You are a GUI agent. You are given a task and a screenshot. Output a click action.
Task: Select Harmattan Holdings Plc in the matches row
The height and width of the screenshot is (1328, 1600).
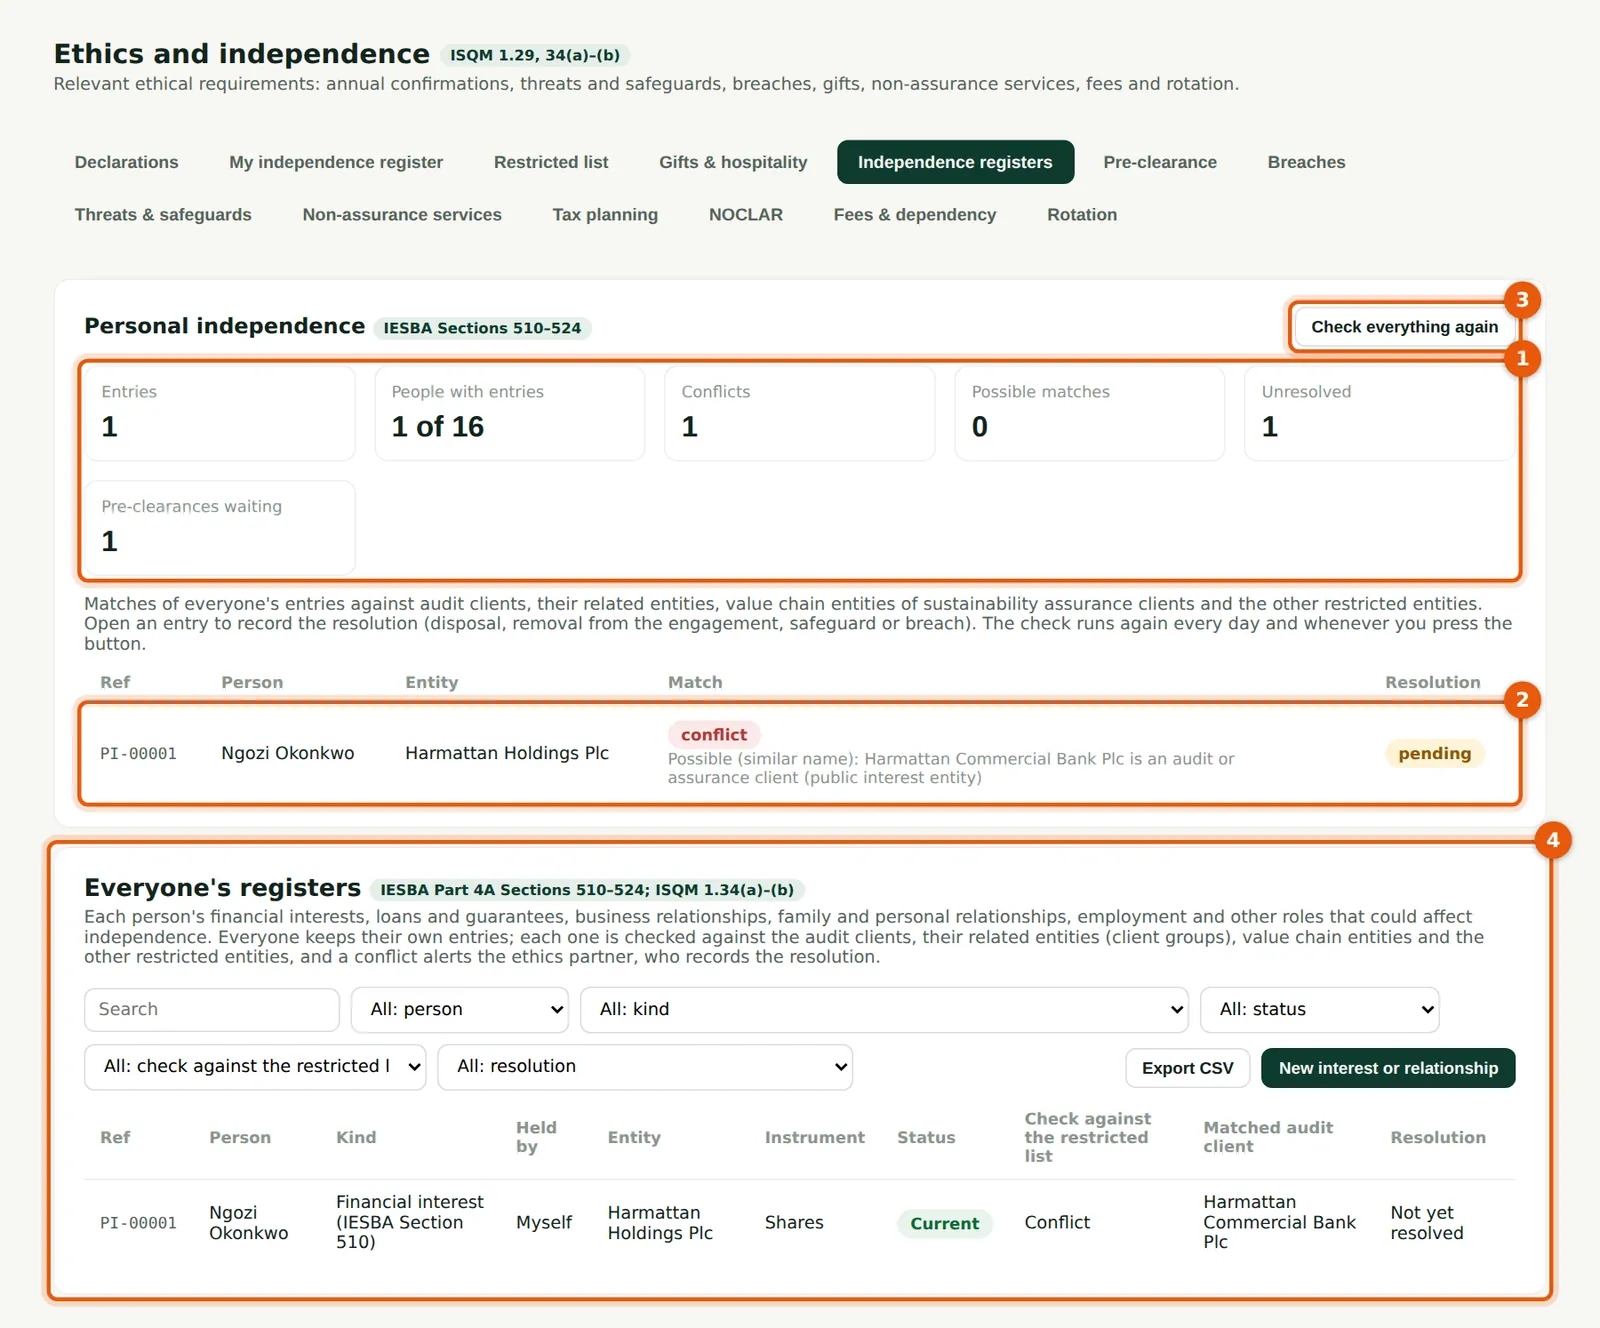coord(507,753)
